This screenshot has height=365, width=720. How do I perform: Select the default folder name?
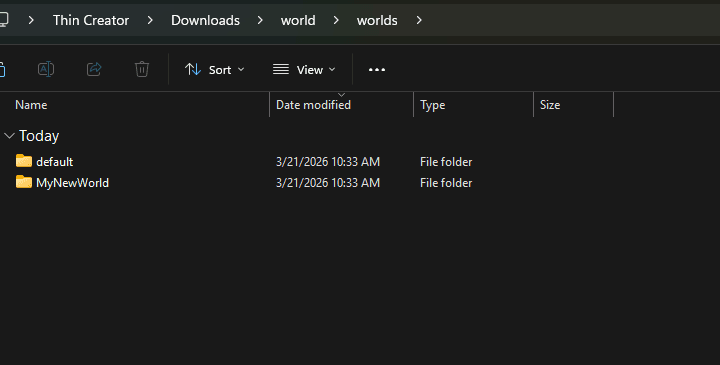click(55, 162)
